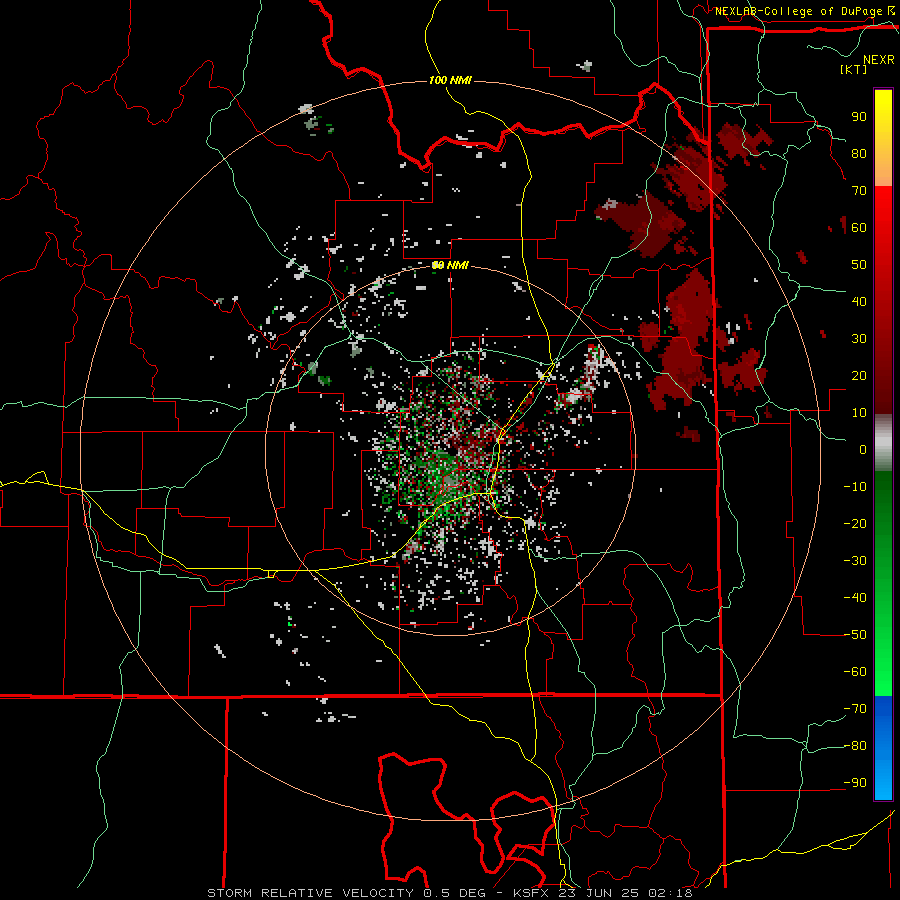Click the positive 30 kt scale value

coord(859,339)
